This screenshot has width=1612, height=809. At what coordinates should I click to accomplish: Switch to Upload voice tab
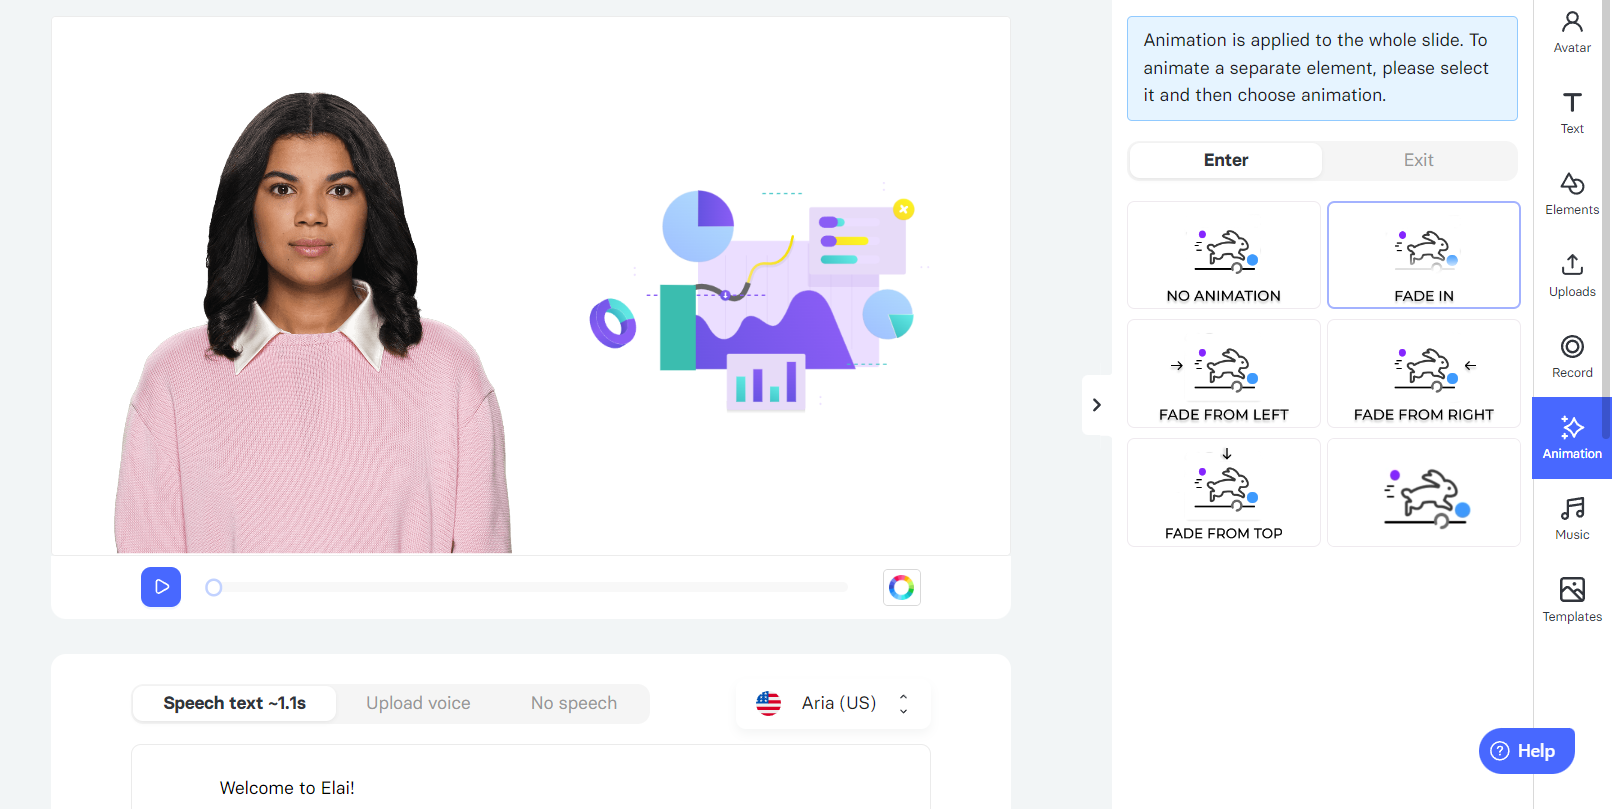coord(418,703)
